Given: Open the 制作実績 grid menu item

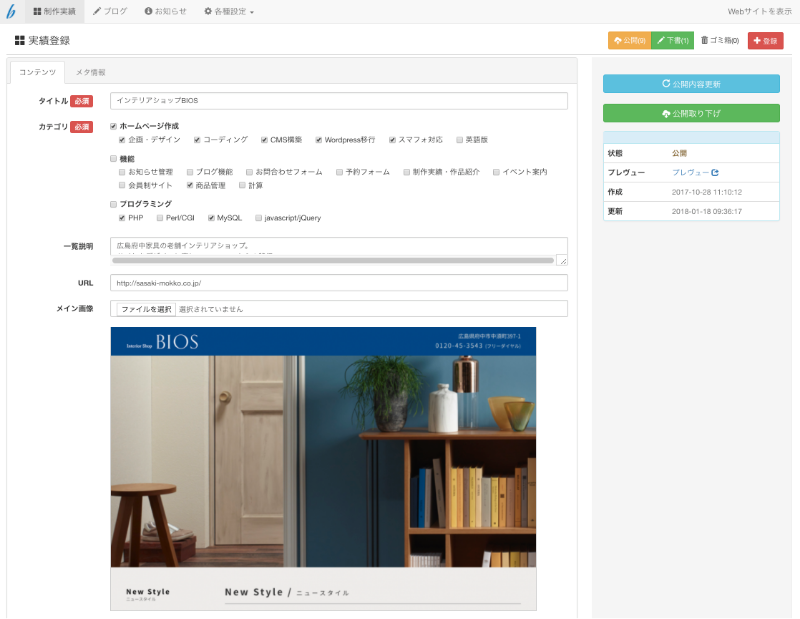Looking at the screenshot, I should point(54,11).
